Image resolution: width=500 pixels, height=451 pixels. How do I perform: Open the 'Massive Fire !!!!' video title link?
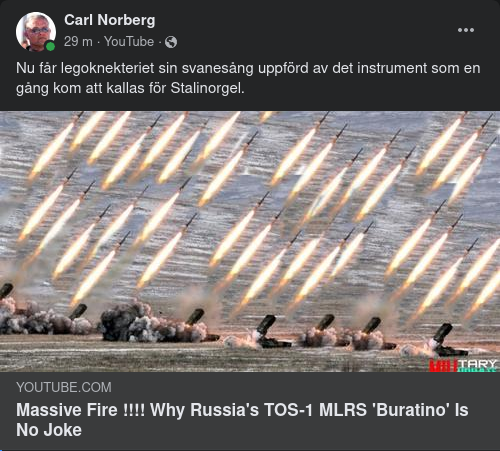pyautogui.click(x=242, y=420)
